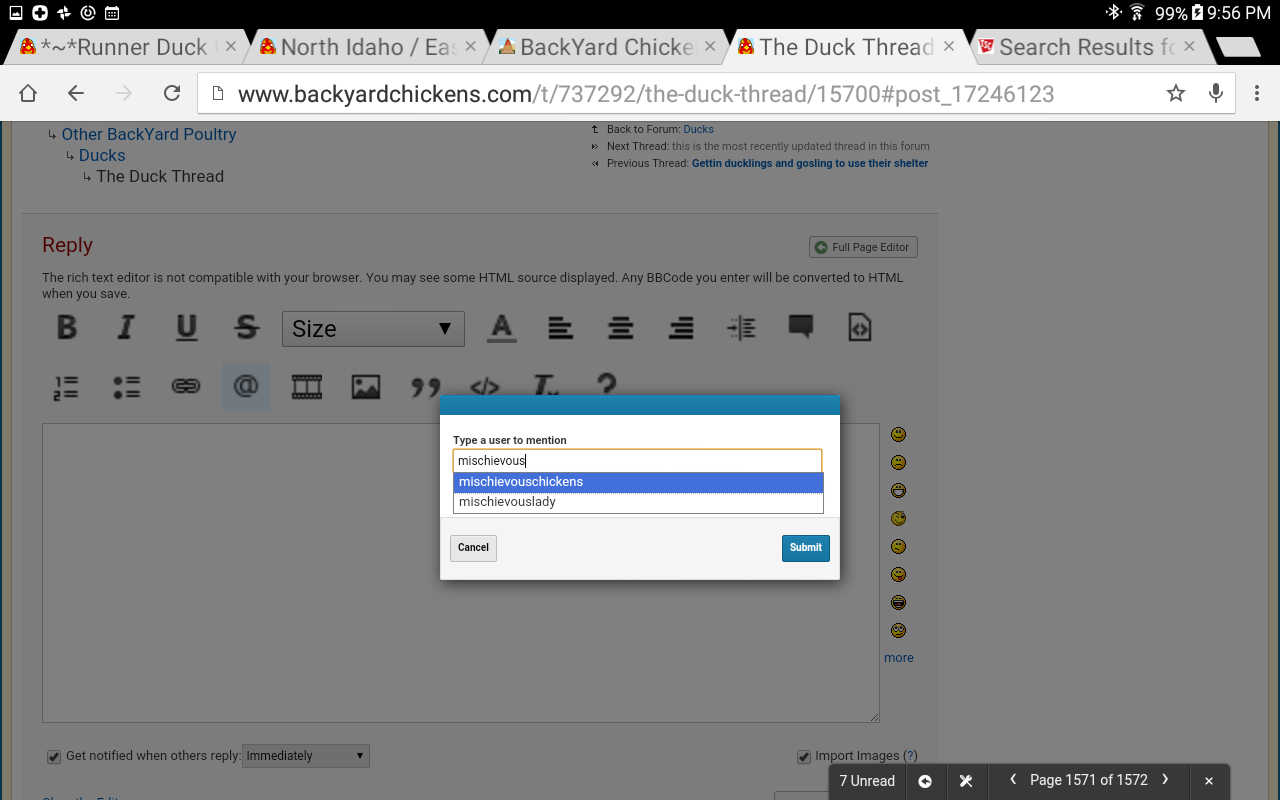Screen dimensions: 1280x800
Task: Insert an image using the picture icon
Action: [365, 387]
